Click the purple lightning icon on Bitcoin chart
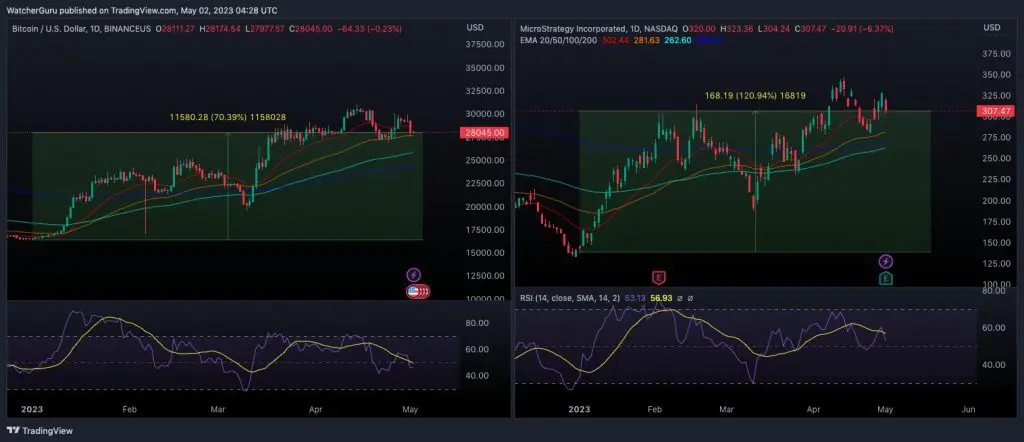 pyautogui.click(x=413, y=274)
